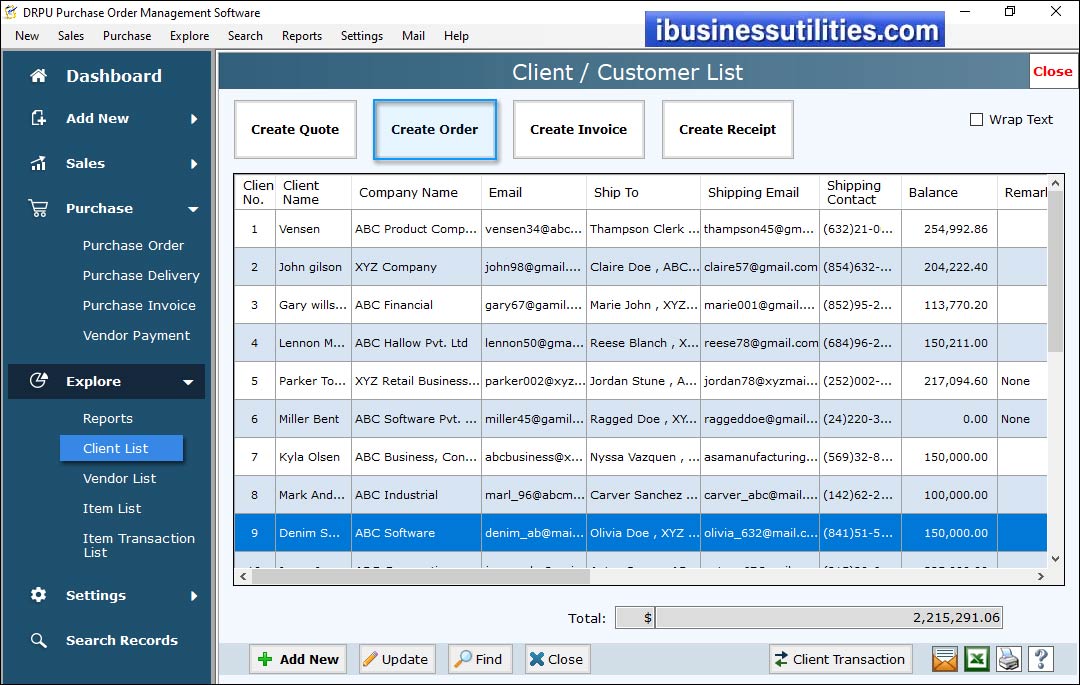Expand the Settings sidebar section

(193, 596)
